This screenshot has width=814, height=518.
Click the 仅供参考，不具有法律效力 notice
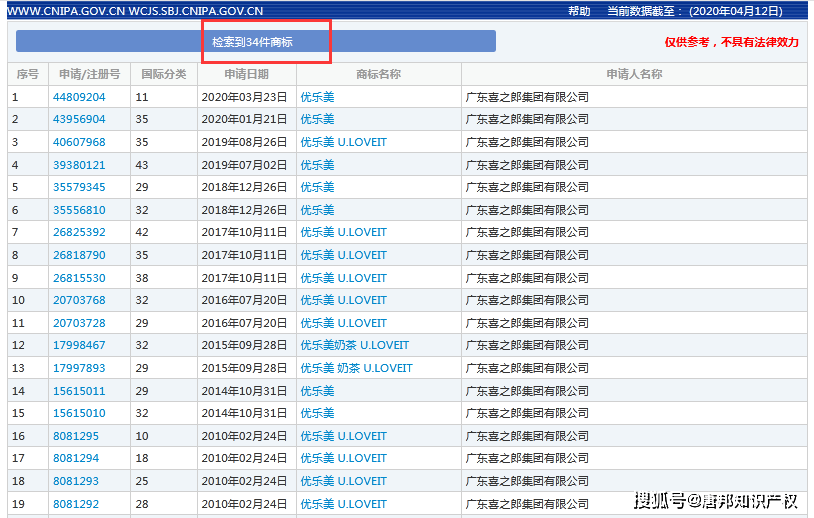tap(731, 43)
